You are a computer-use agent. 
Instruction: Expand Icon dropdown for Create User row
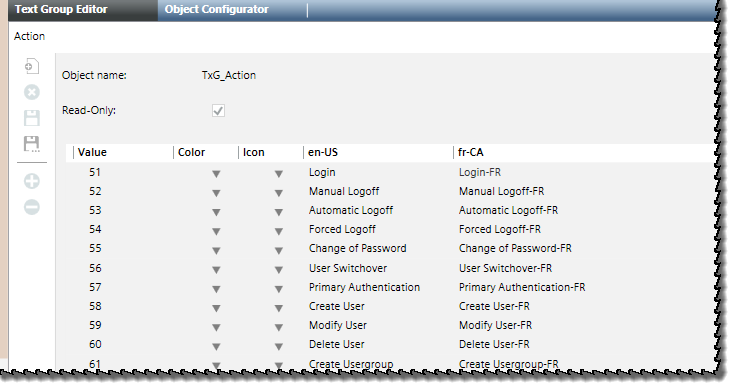pos(279,308)
